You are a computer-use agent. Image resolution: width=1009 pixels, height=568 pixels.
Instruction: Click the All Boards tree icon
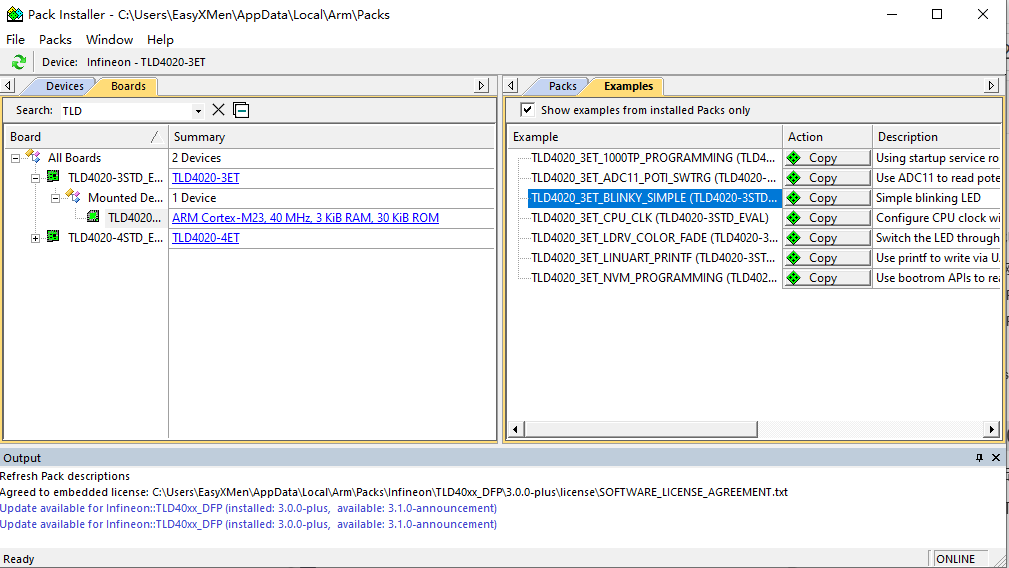click(33, 156)
